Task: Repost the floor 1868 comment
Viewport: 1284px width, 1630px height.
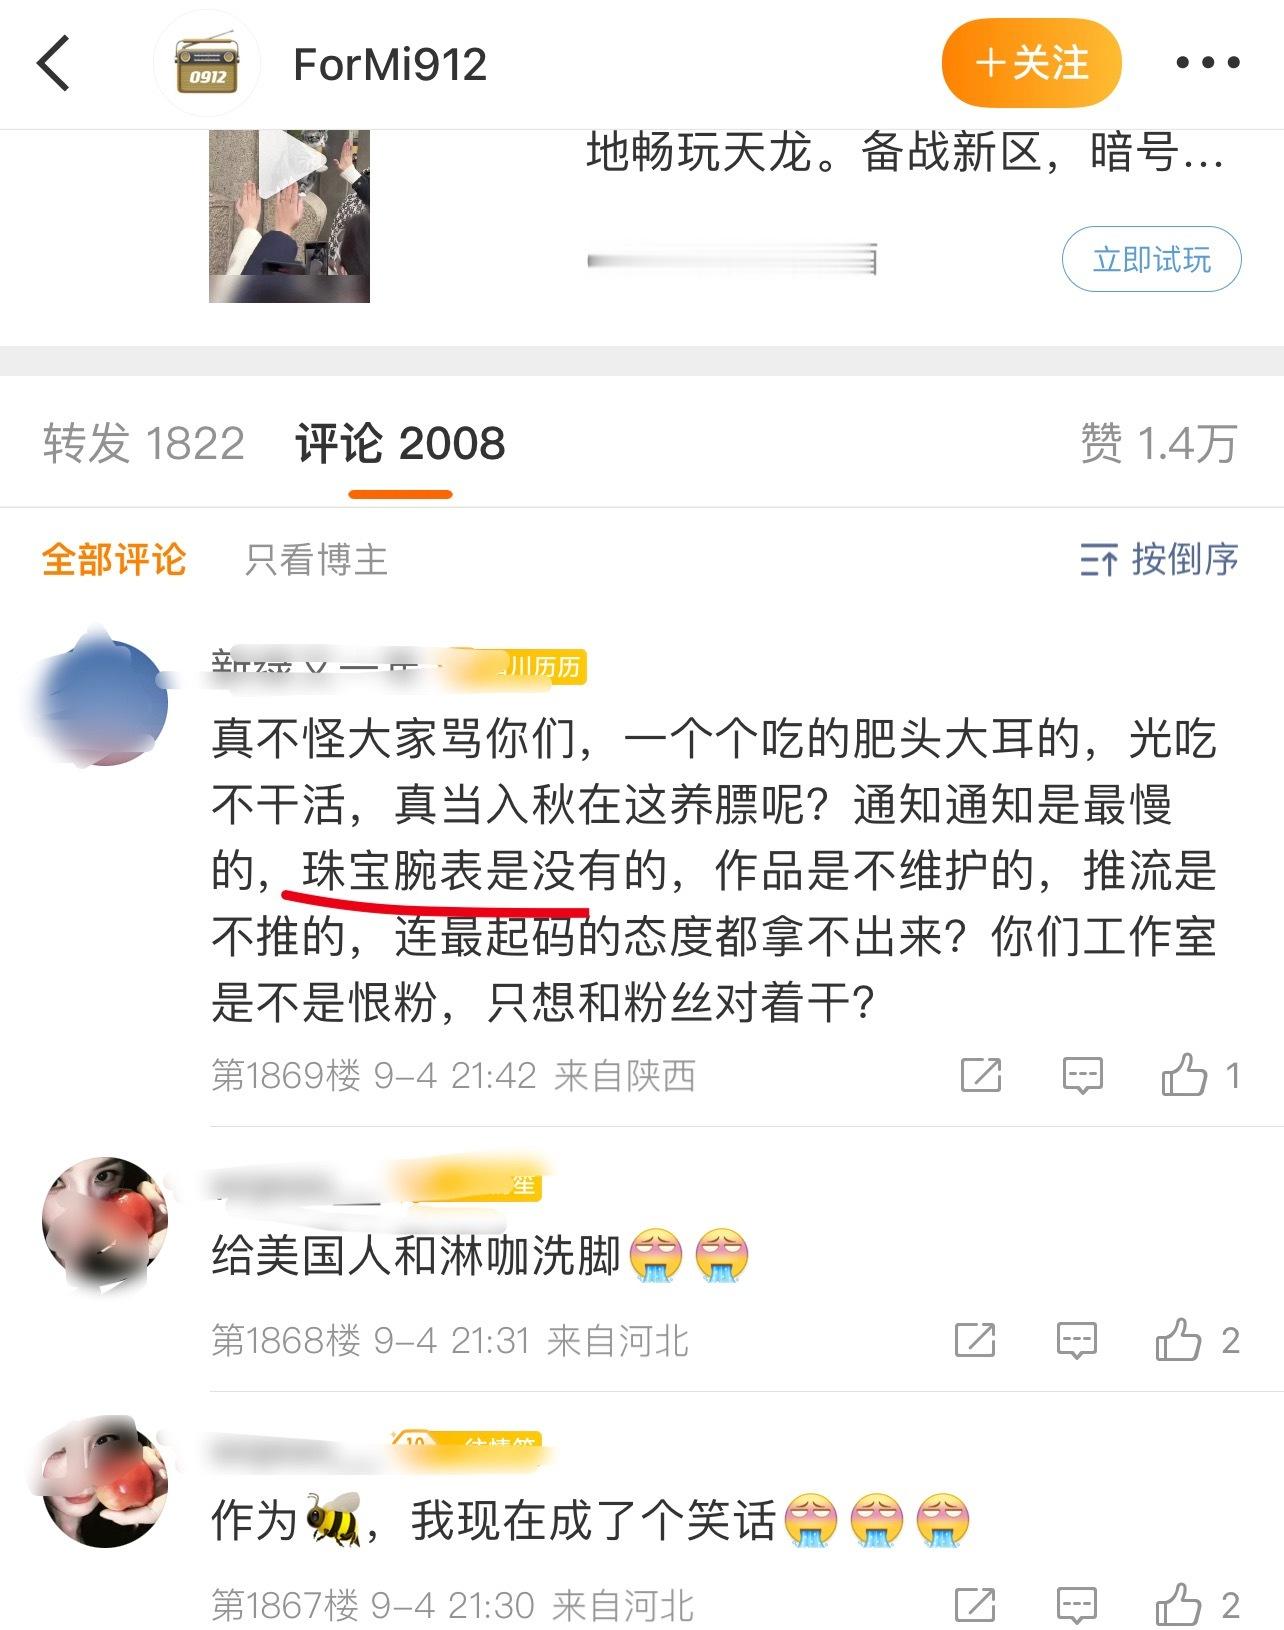Action: [975, 1341]
